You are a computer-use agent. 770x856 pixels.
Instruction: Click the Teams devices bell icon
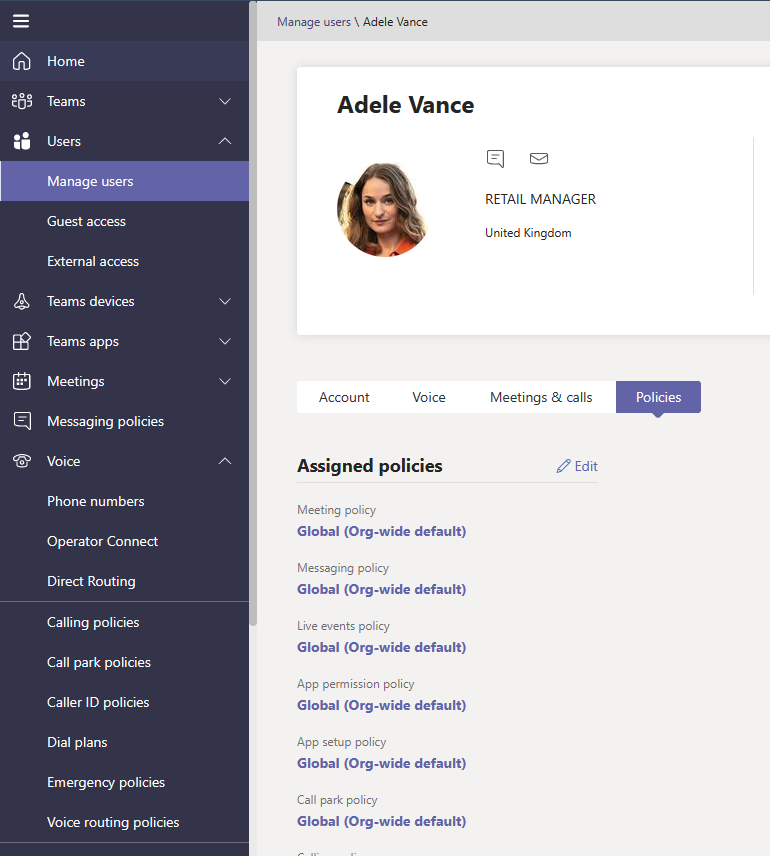click(21, 301)
